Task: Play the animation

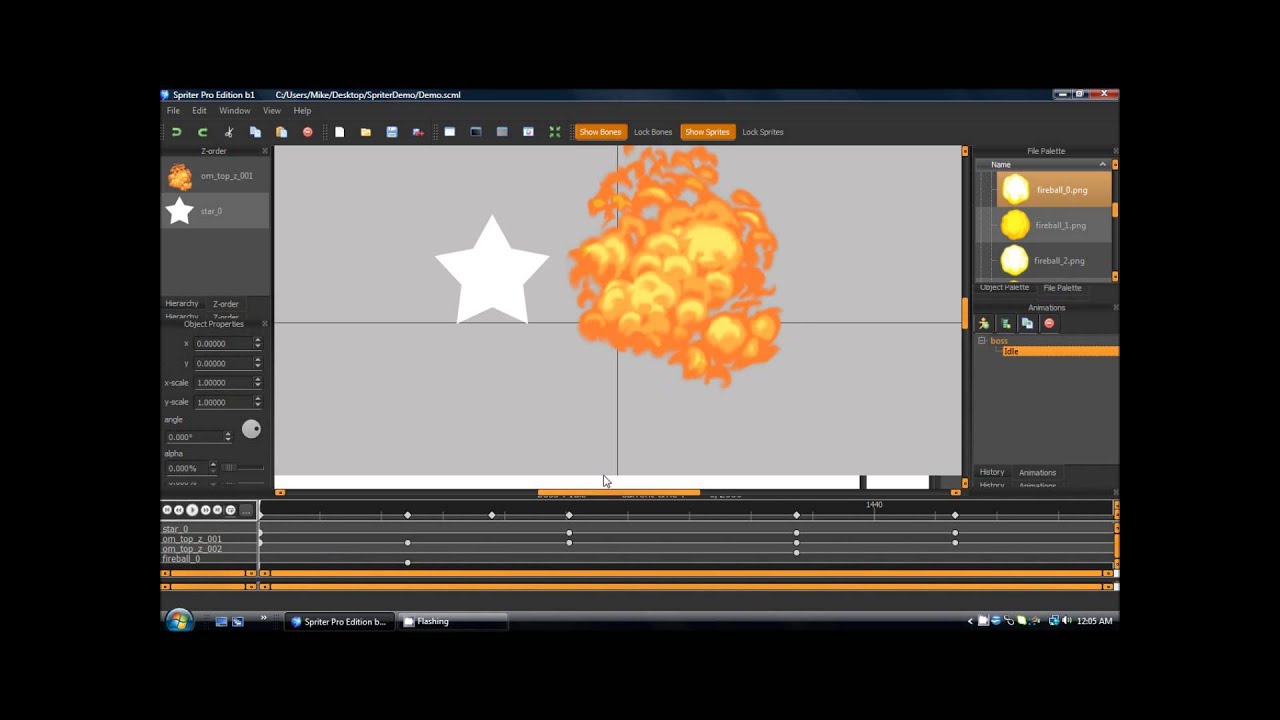Action: pos(192,510)
